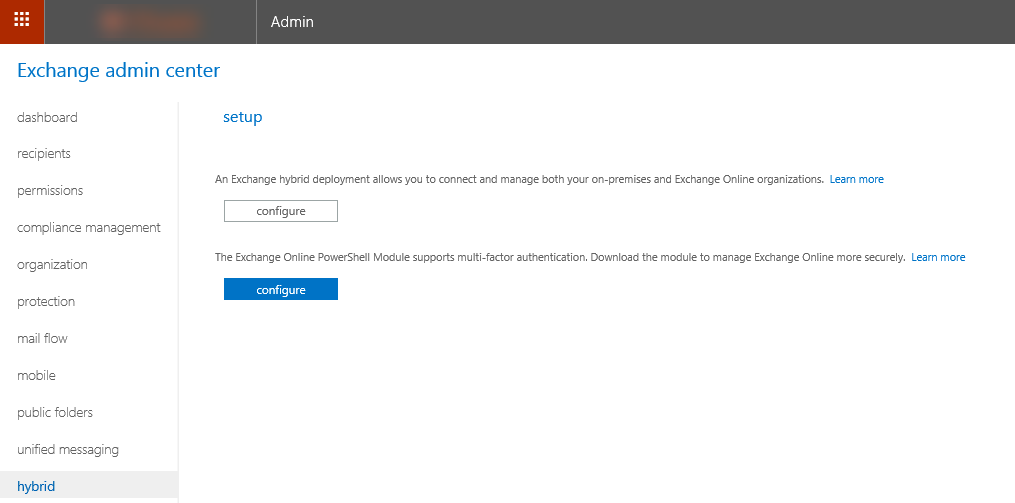
Task: Click the Admin header label
Action: coord(292,21)
